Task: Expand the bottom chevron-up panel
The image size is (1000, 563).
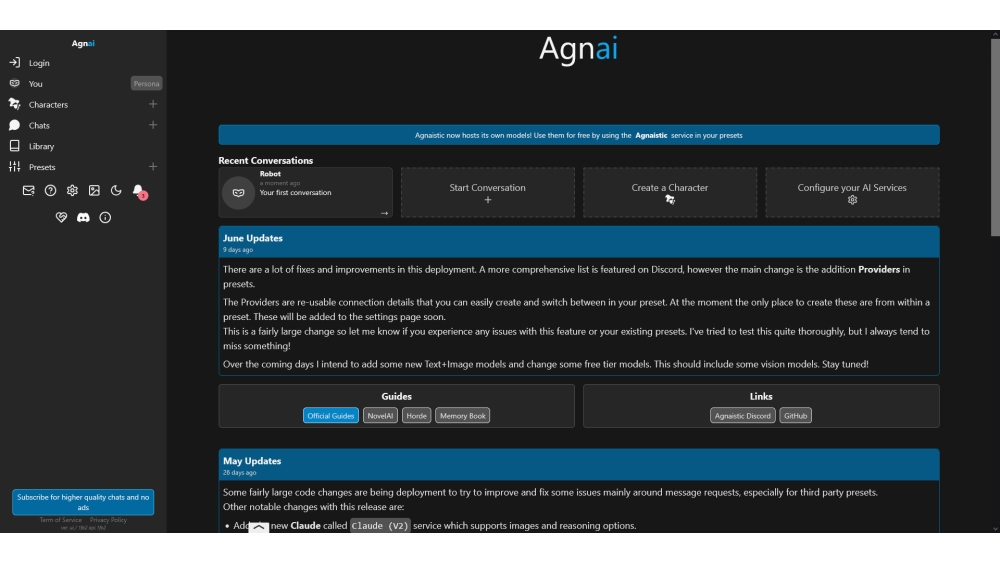Action: point(258,527)
